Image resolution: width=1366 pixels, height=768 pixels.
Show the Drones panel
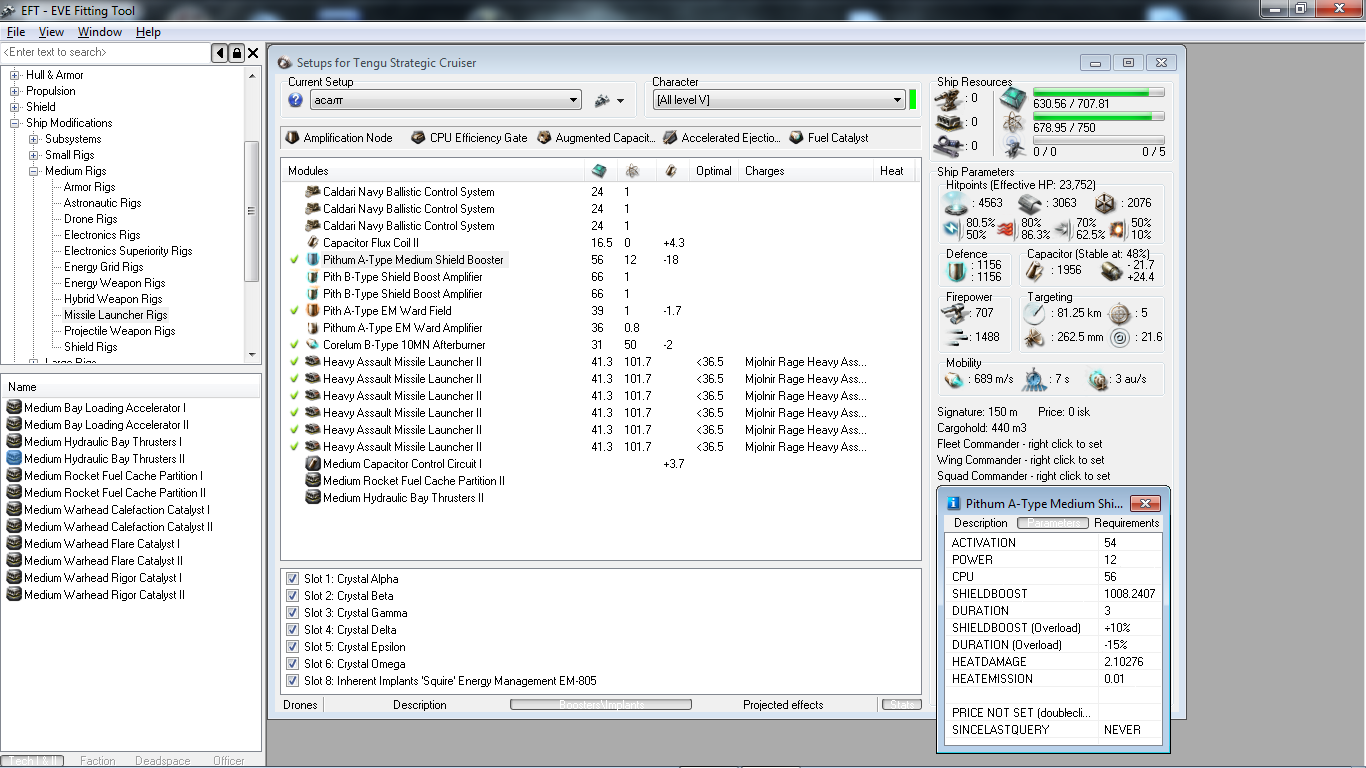click(x=300, y=705)
